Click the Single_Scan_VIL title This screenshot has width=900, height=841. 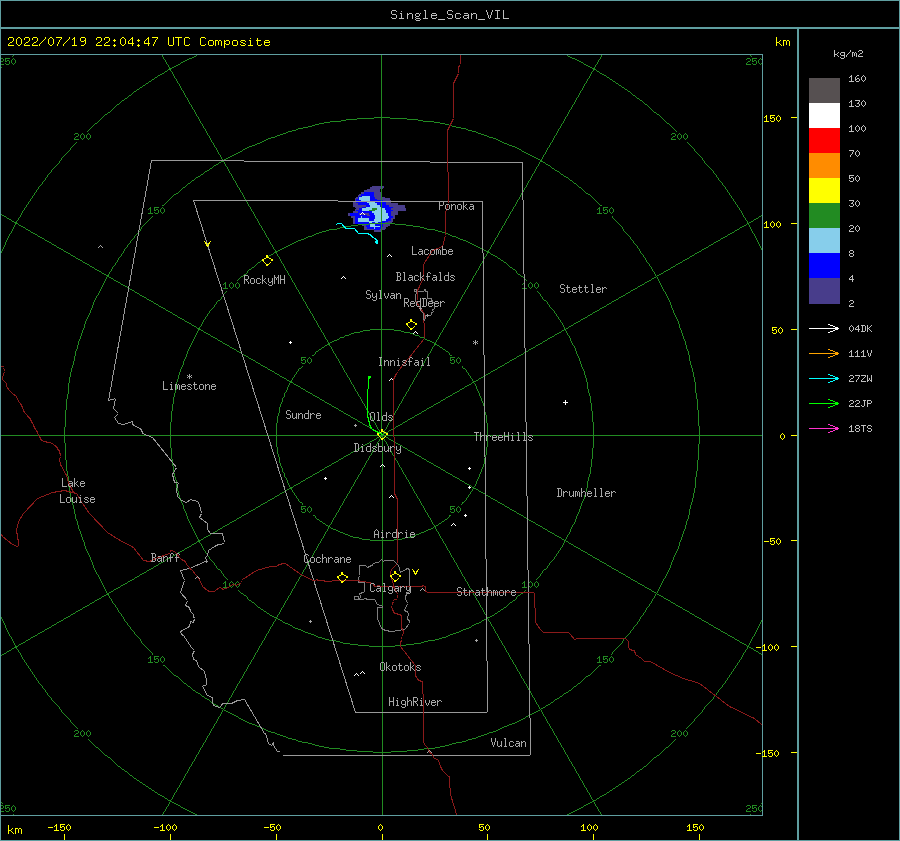pyautogui.click(x=449, y=15)
